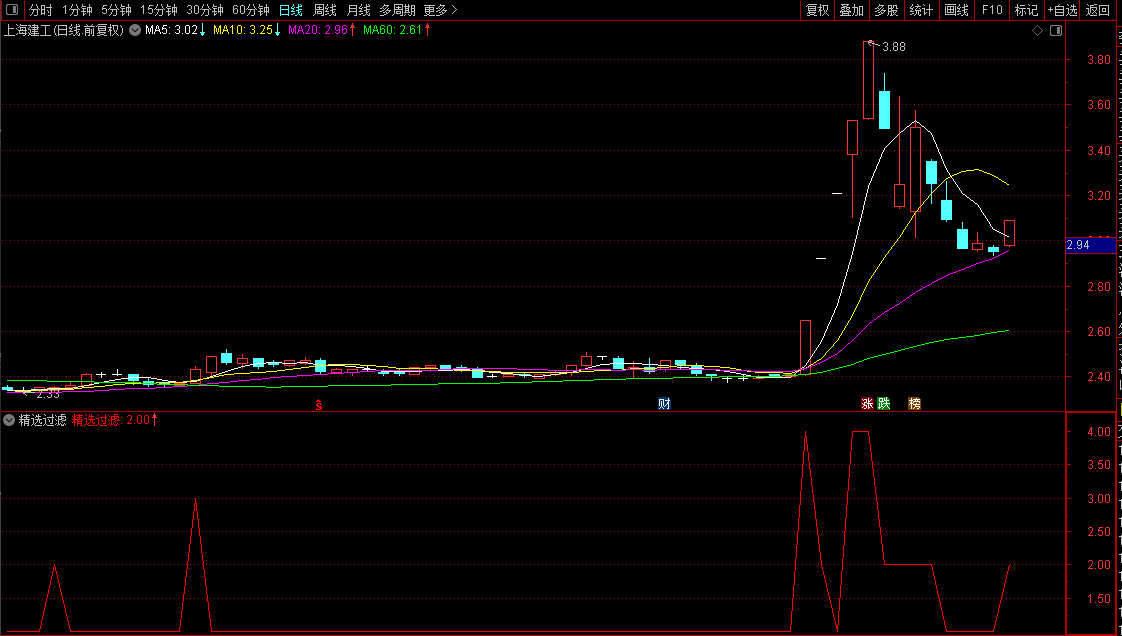Toggle the left sidebar panel icon
Viewport: 1122px width, 636px height.
[x=11, y=10]
